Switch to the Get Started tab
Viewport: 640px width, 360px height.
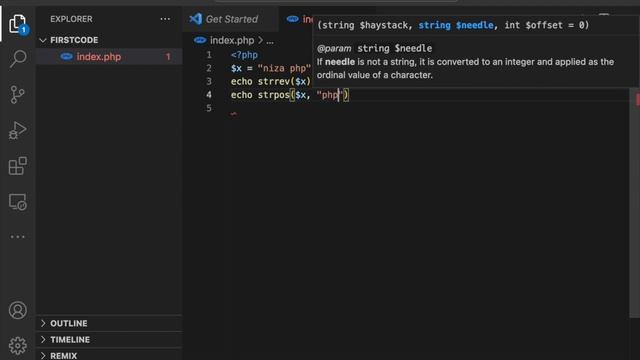click(231, 19)
